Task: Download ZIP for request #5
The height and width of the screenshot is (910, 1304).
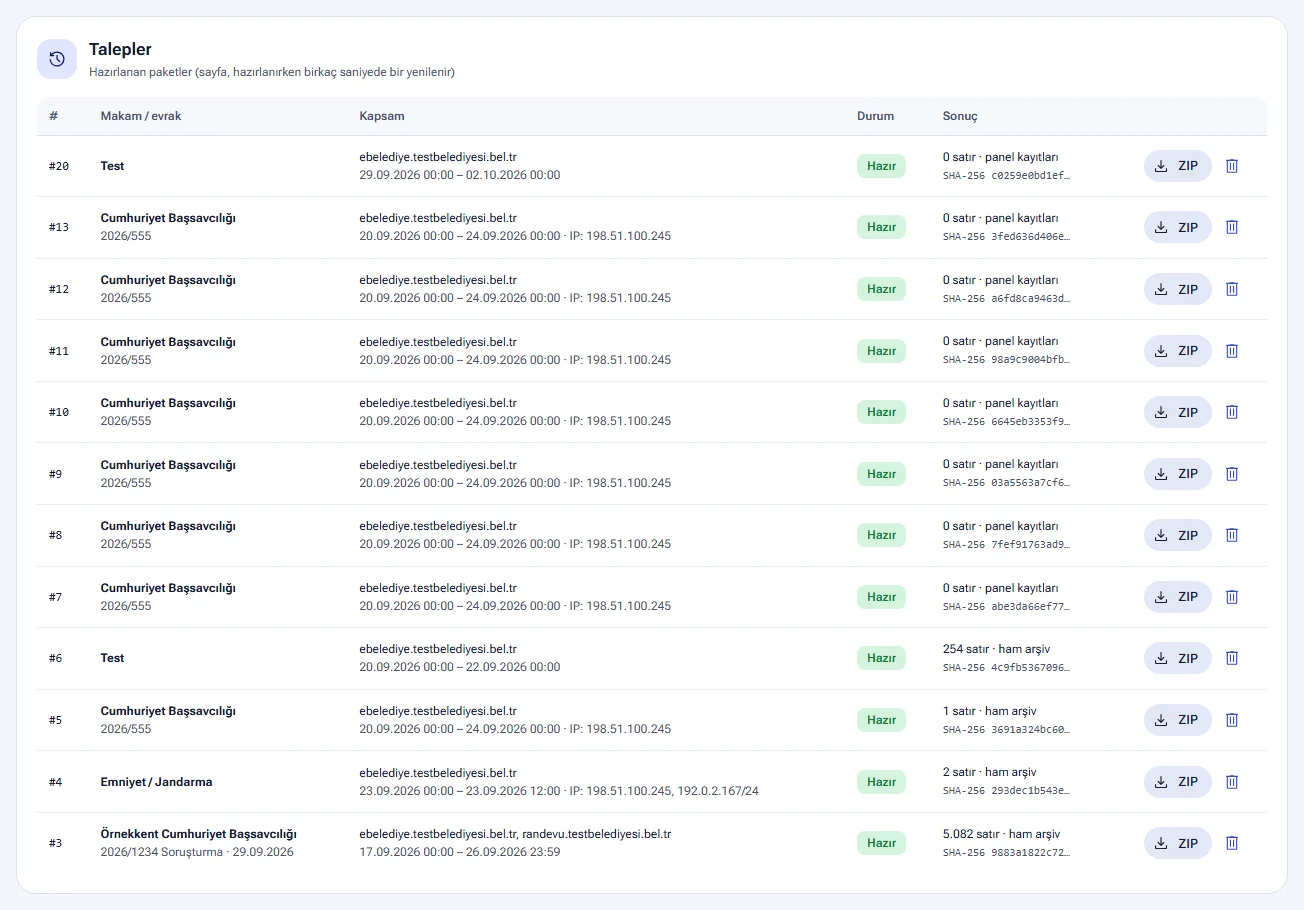Action: (1177, 720)
